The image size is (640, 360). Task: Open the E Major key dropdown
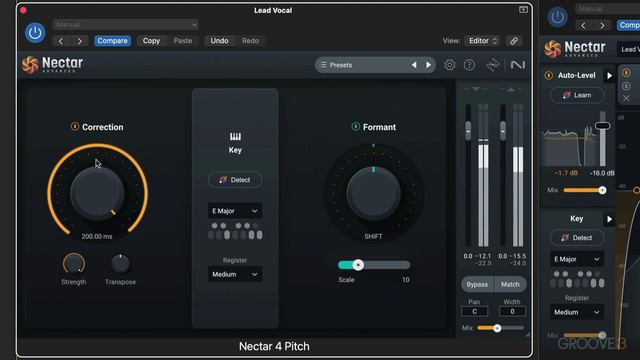pyautogui.click(x=235, y=211)
